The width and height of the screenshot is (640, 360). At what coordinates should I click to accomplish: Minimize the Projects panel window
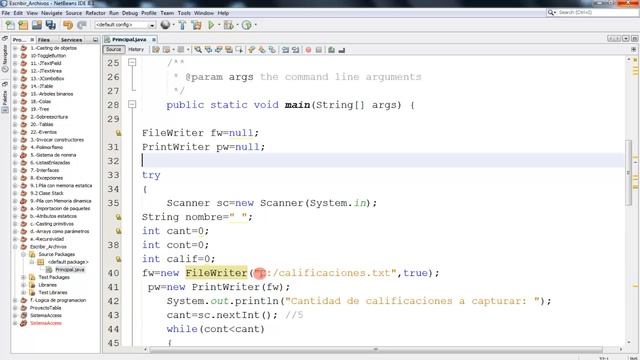[x=95, y=40]
